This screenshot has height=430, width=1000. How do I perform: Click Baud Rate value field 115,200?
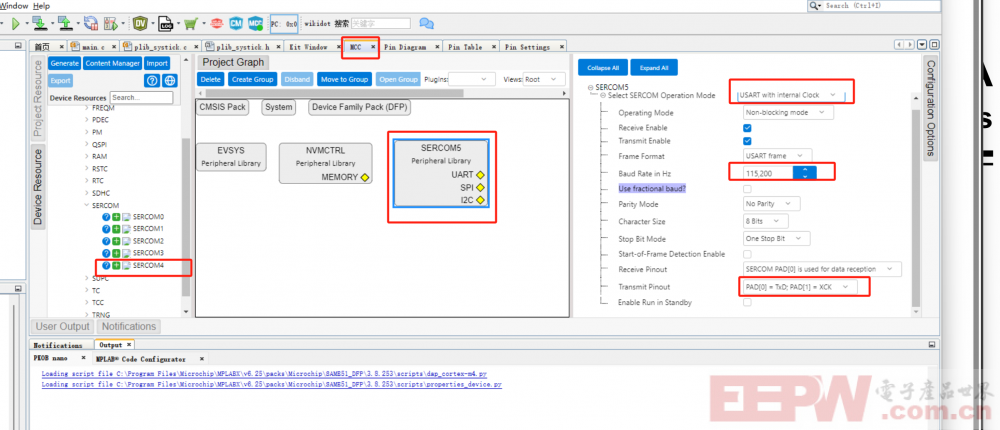768,172
